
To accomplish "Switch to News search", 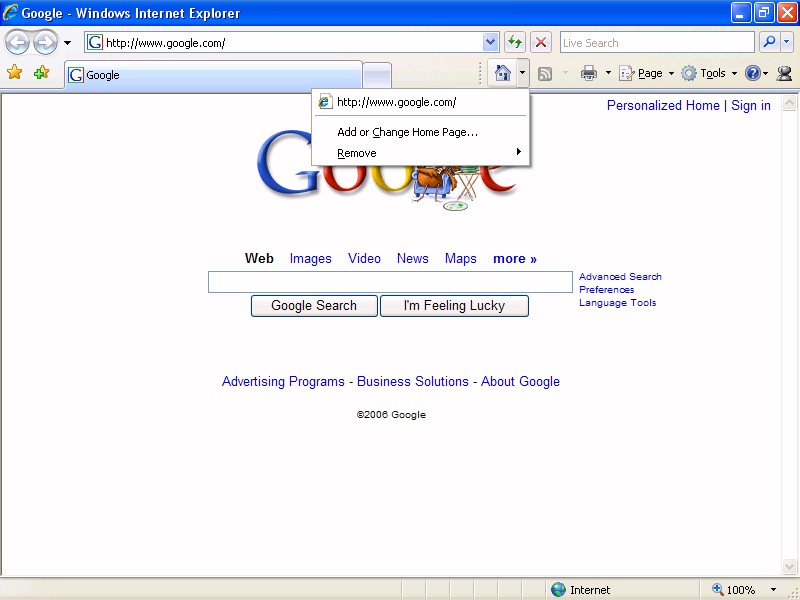I will (412, 259).
